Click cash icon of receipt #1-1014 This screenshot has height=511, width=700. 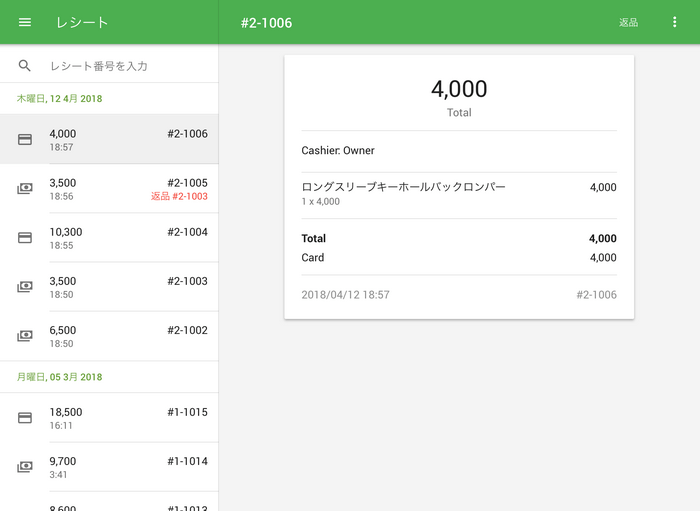tap(25, 467)
